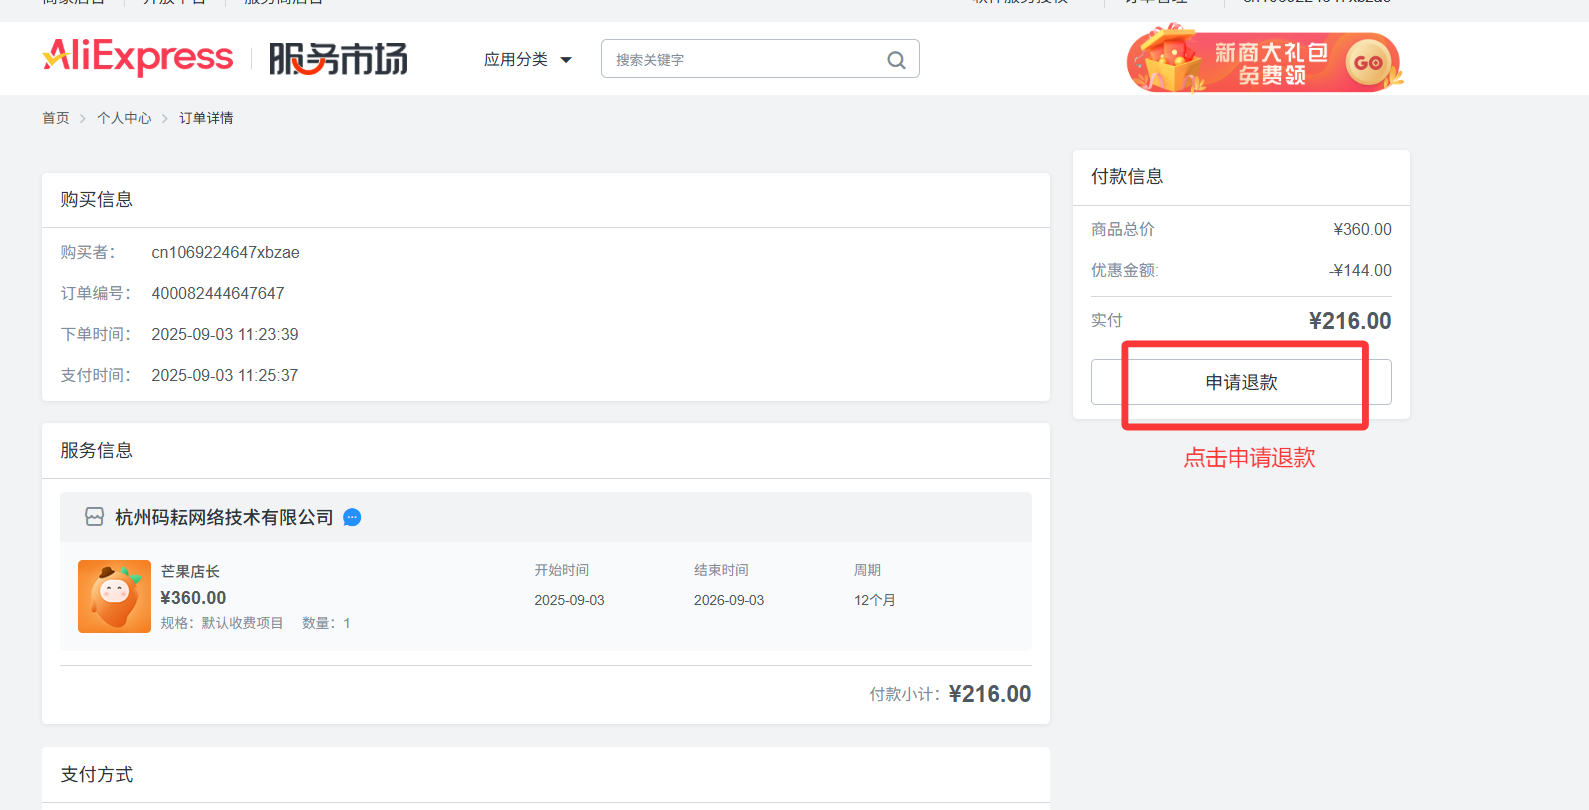This screenshot has height=810, width=1589.
Task: Click the order number 400082444647647
Action: [218, 293]
